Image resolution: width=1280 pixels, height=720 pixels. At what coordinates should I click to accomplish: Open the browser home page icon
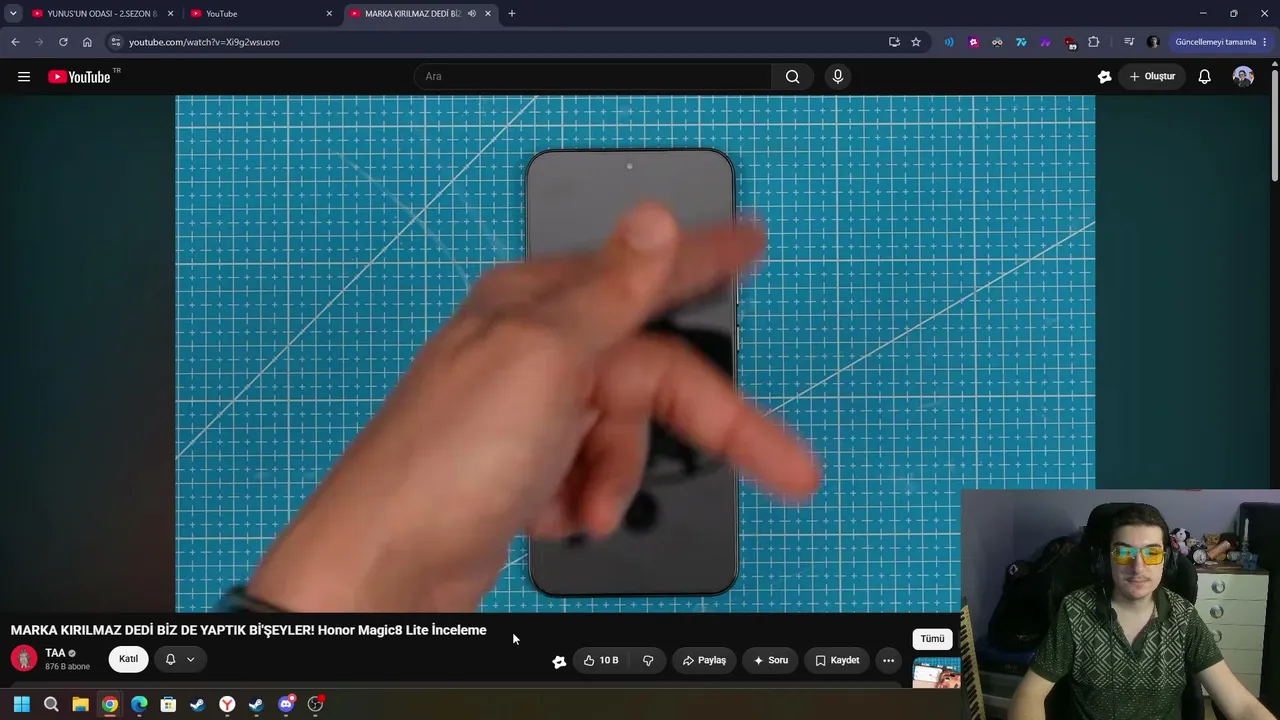point(87,42)
